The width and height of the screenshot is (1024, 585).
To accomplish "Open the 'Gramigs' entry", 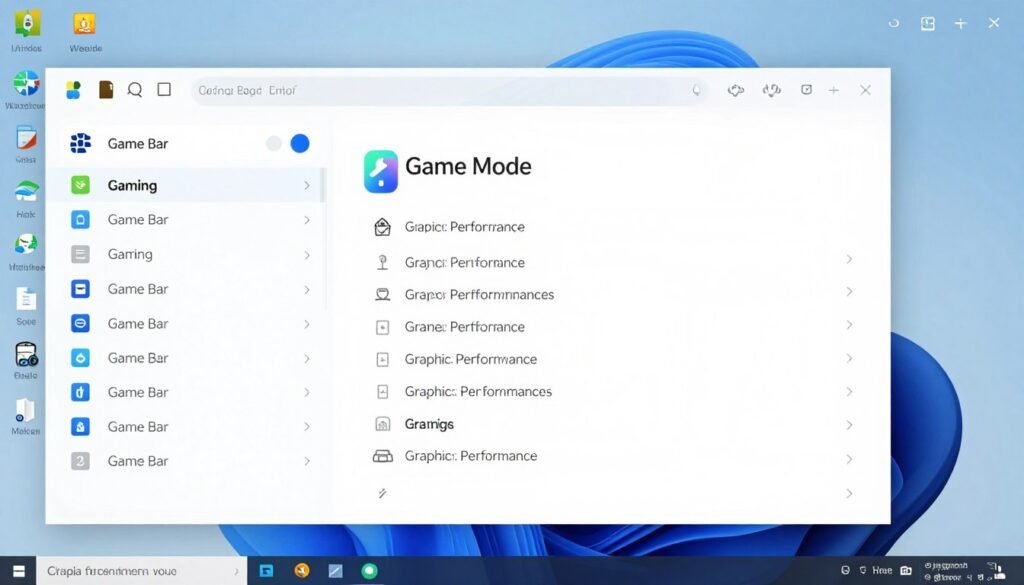I will tap(429, 424).
